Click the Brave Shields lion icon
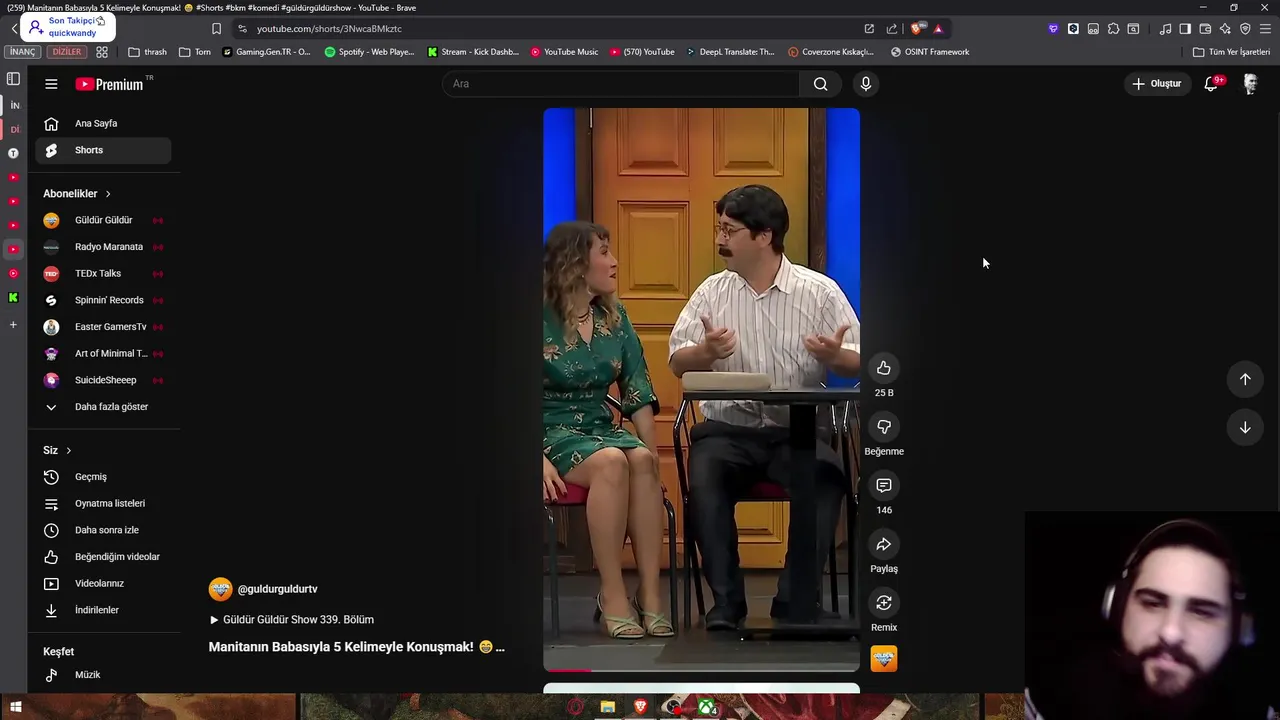 (x=916, y=29)
